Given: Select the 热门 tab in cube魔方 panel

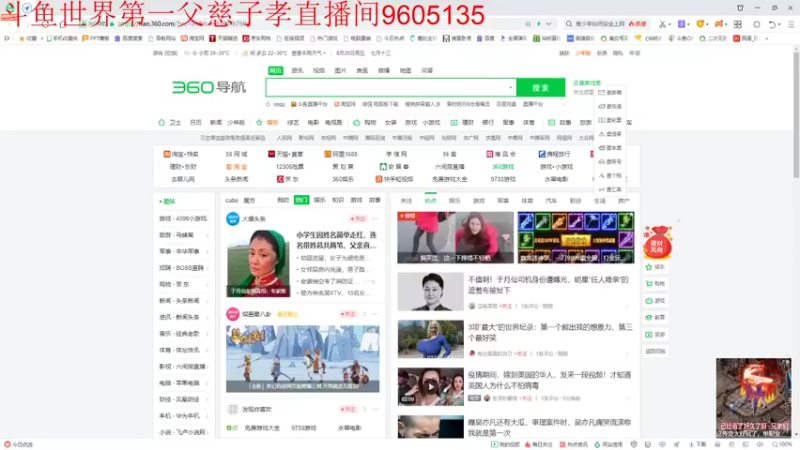Looking at the screenshot, I should coord(302,200).
